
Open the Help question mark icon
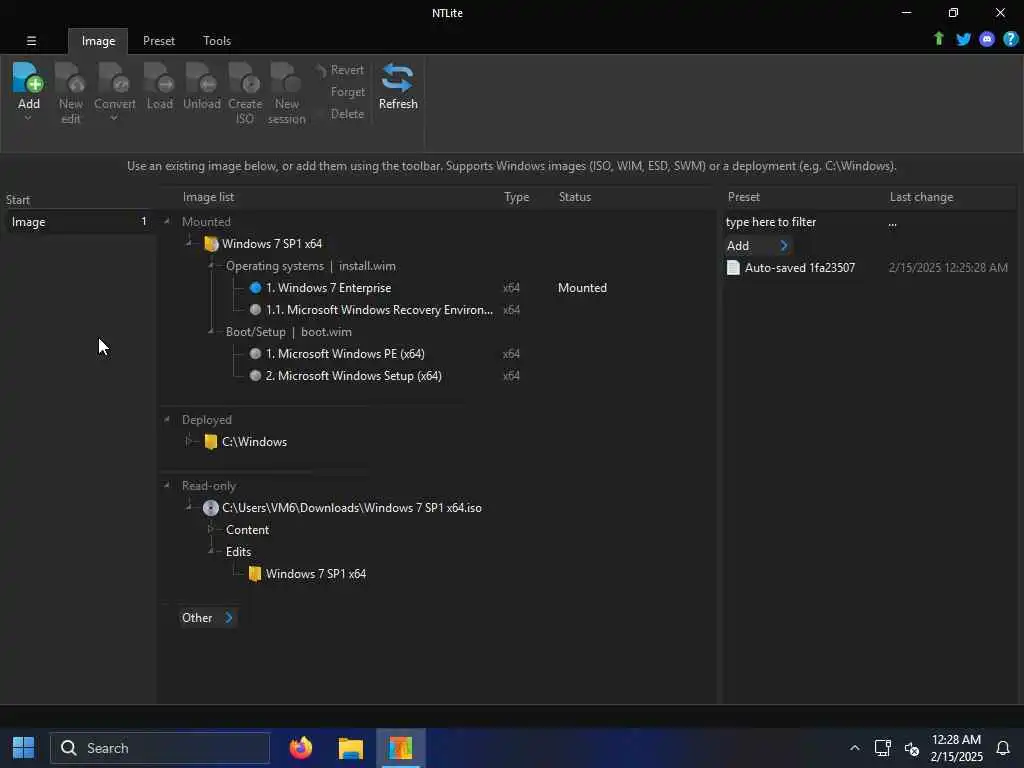tap(1010, 39)
